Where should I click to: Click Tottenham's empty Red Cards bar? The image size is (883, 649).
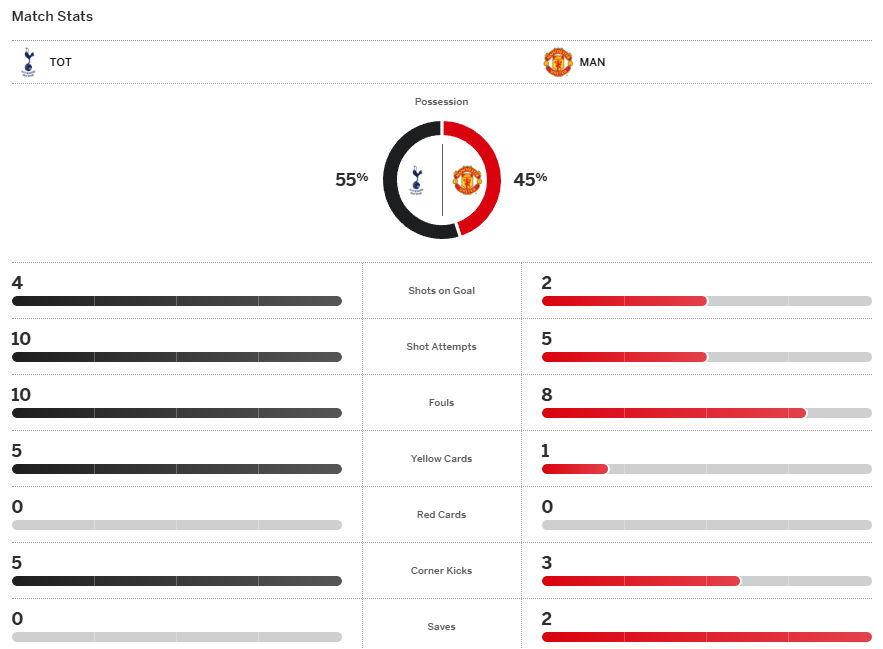176,525
